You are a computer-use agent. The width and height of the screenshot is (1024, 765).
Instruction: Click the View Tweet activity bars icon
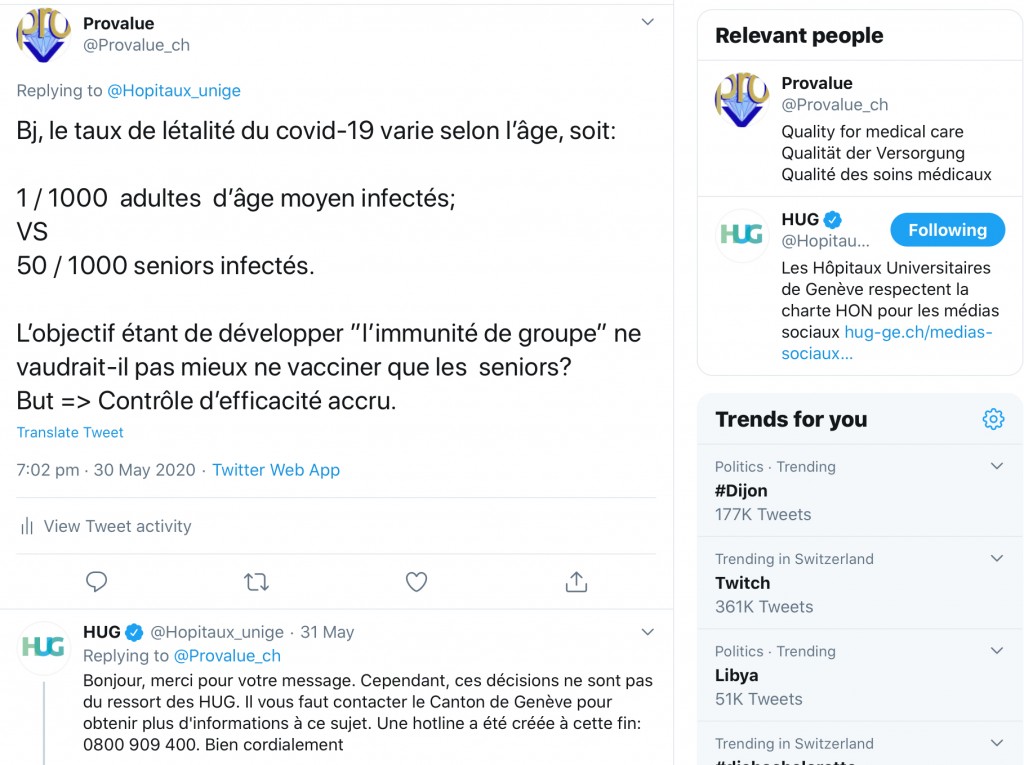(27, 526)
